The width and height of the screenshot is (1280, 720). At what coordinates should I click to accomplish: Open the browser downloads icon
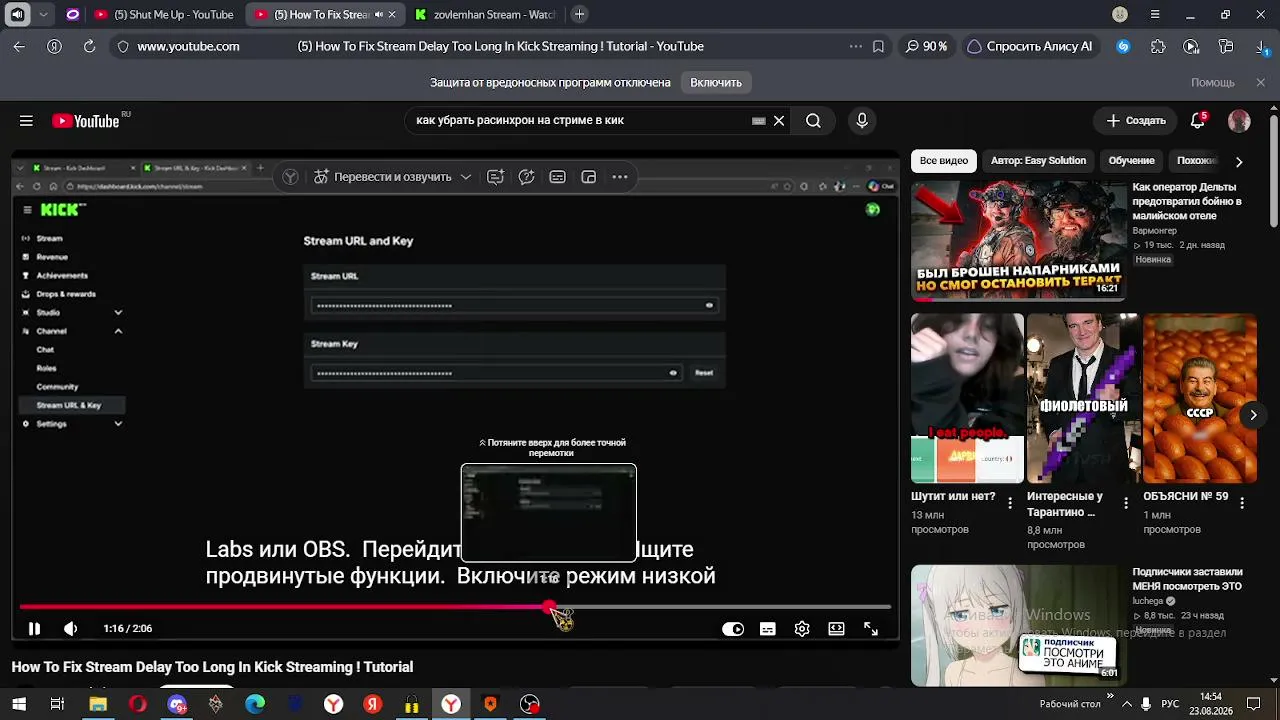click(x=1262, y=46)
